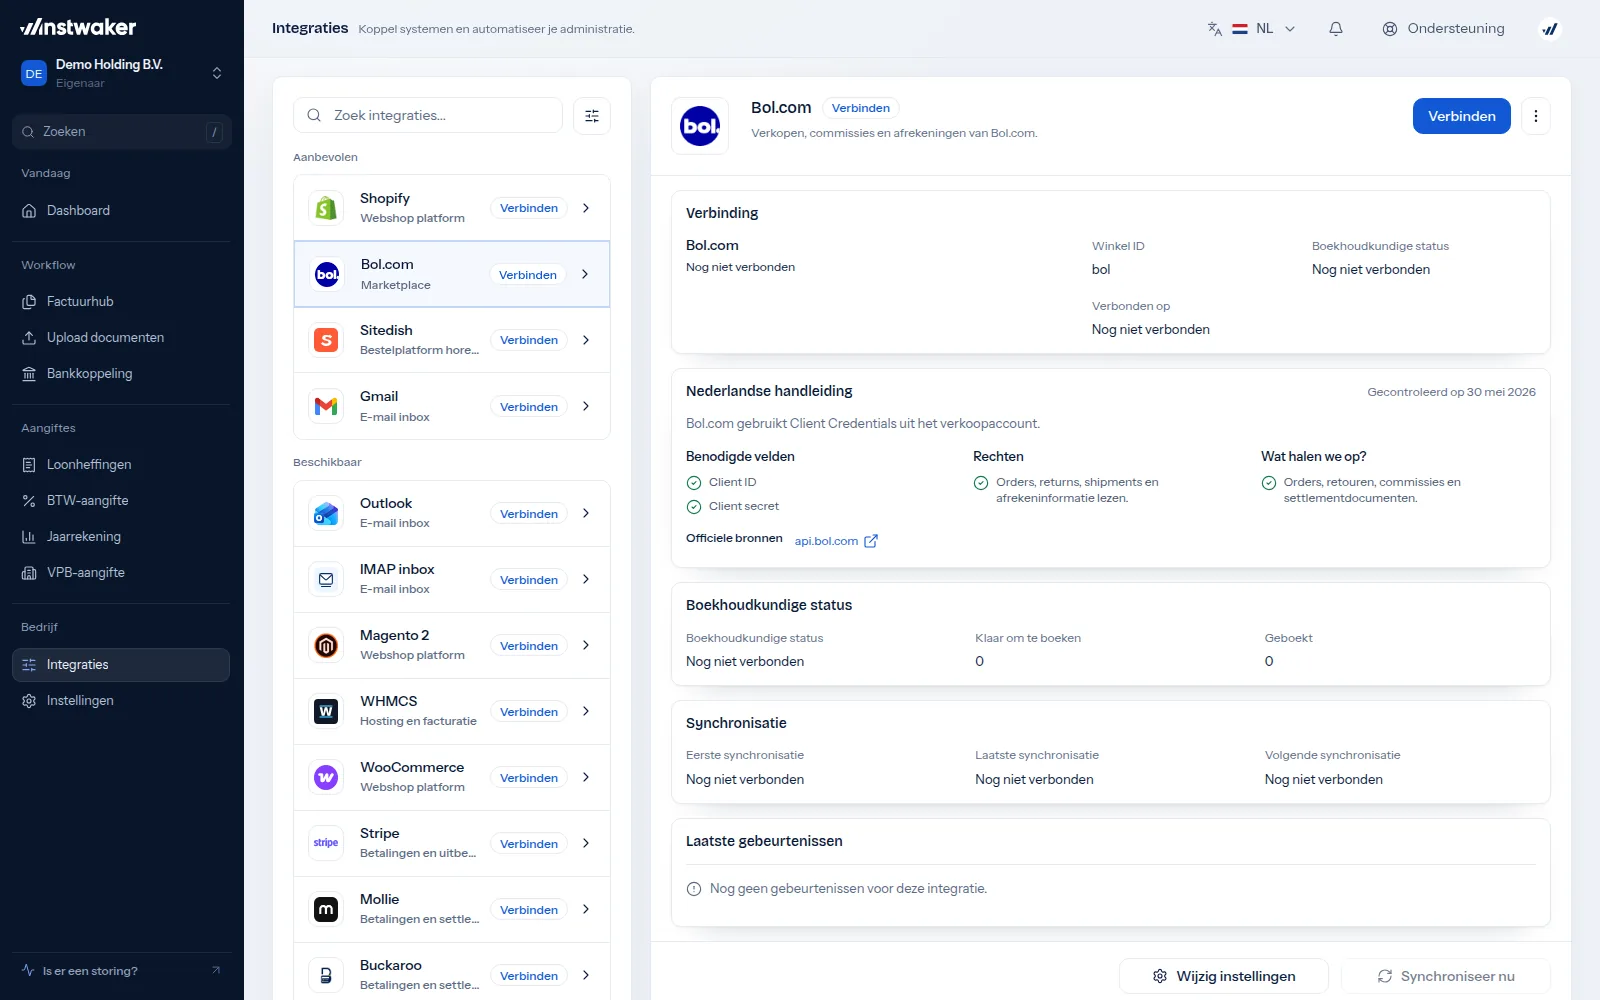Screen dimensions: 1600x1000
Task: Open the api.bol.com link
Action: pyautogui.click(x=826, y=541)
